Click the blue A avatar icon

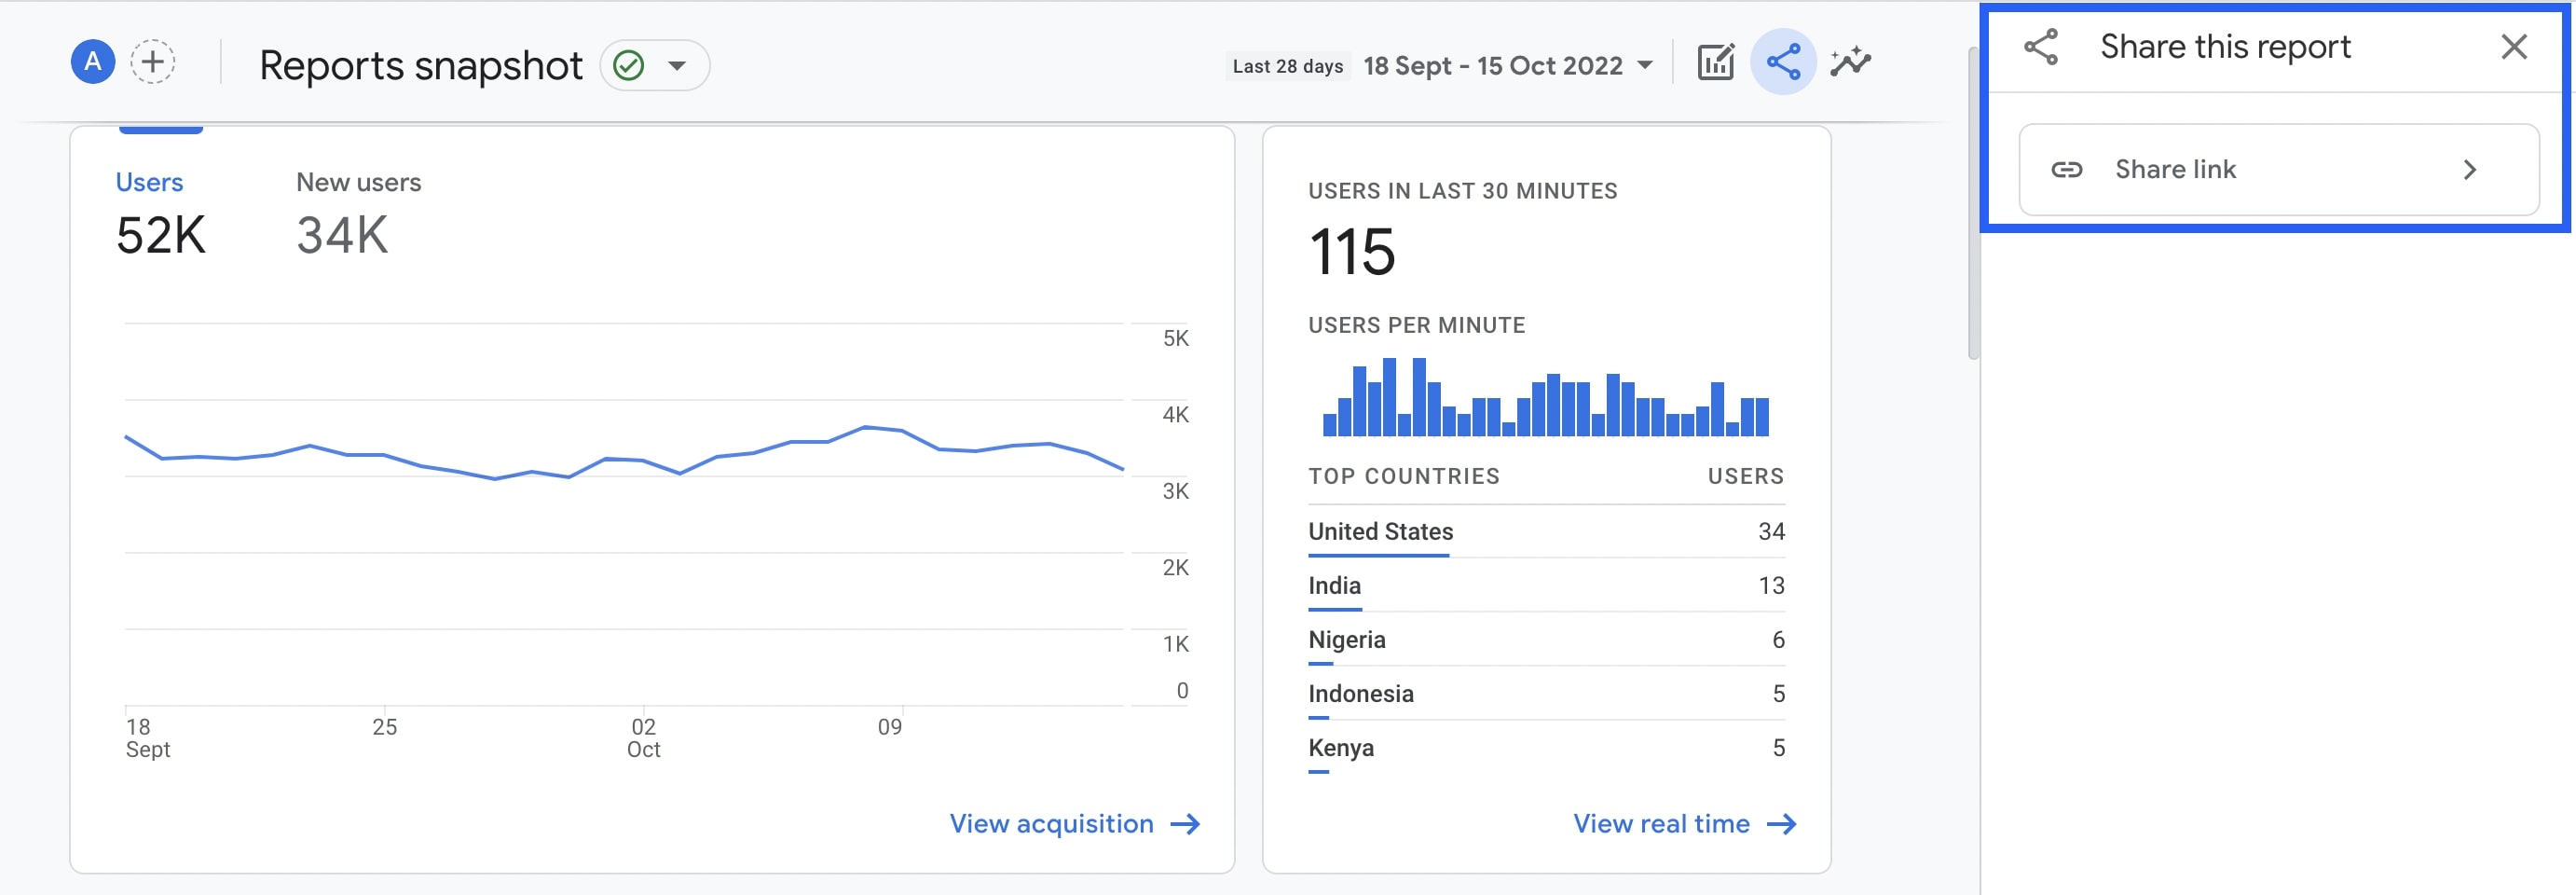92,63
